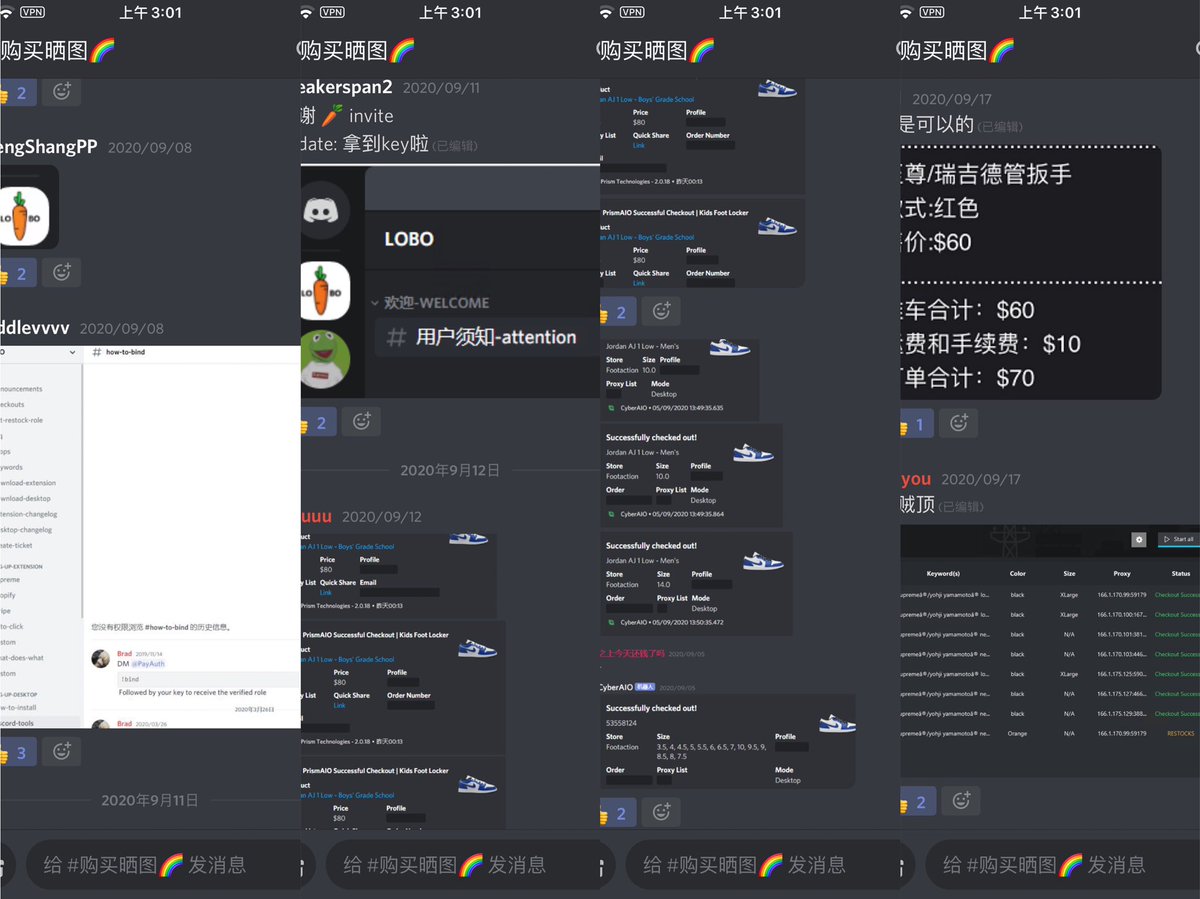Select timestamp 2020/09/11 beside eakerspan2
Viewport: 1200px width, 899px height.
(x=441, y=88)
